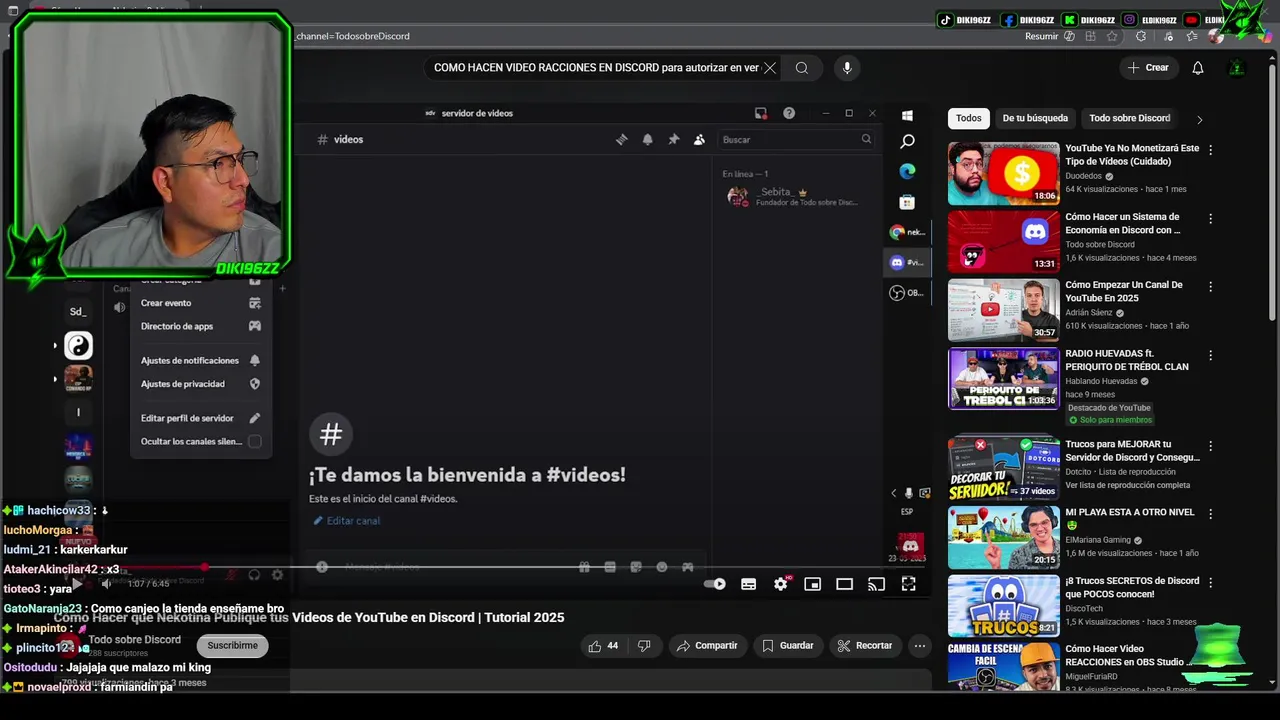Screen dimensions: 1280x720
Task: Open Sistema de Economía en Discord thumbnail
Action: tap(1003, 241)
